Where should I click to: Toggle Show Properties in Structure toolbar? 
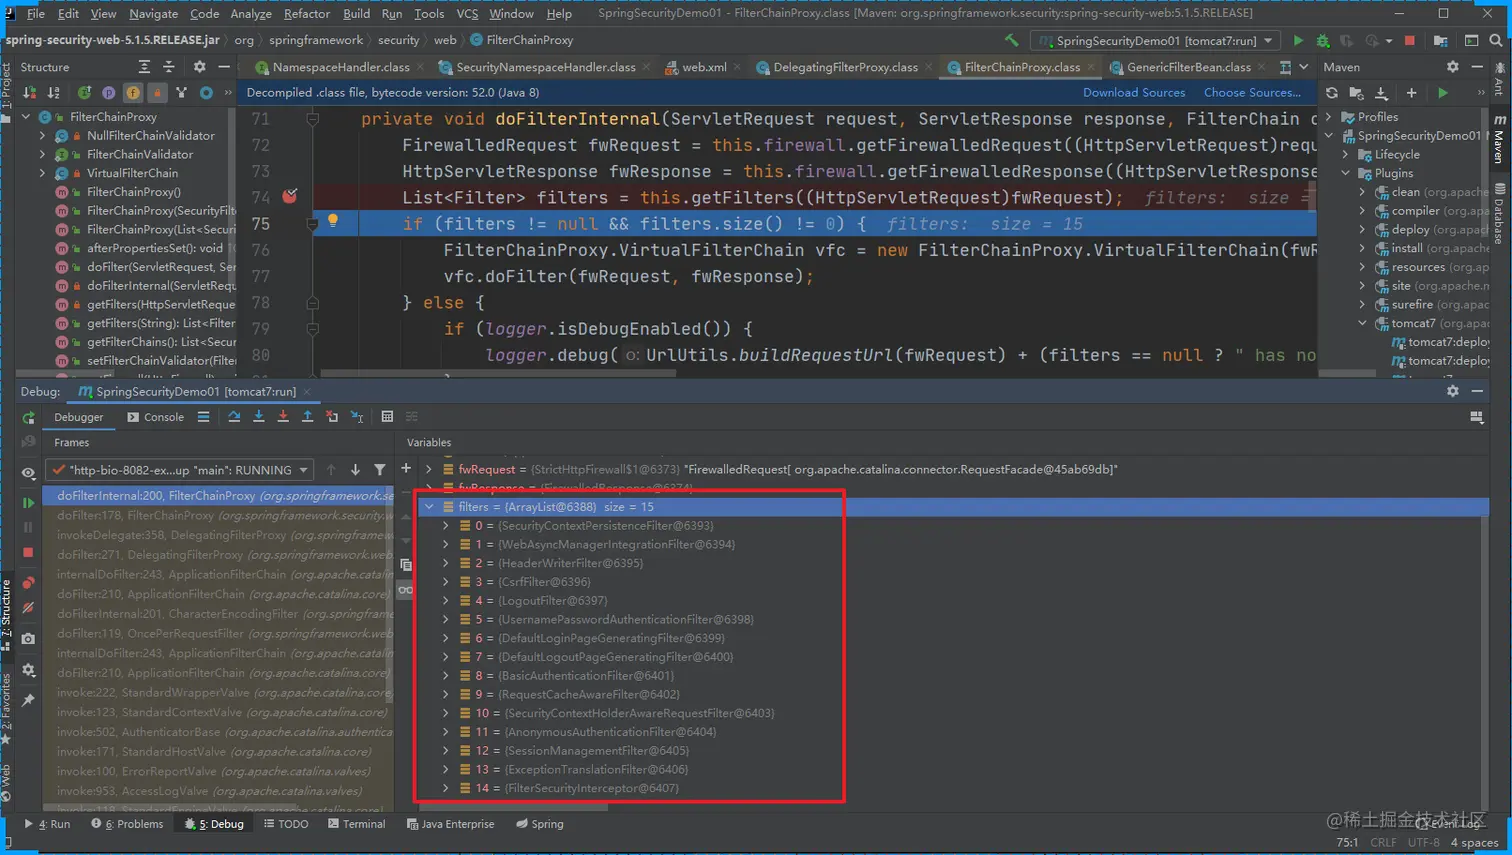[x=108, y=93]
